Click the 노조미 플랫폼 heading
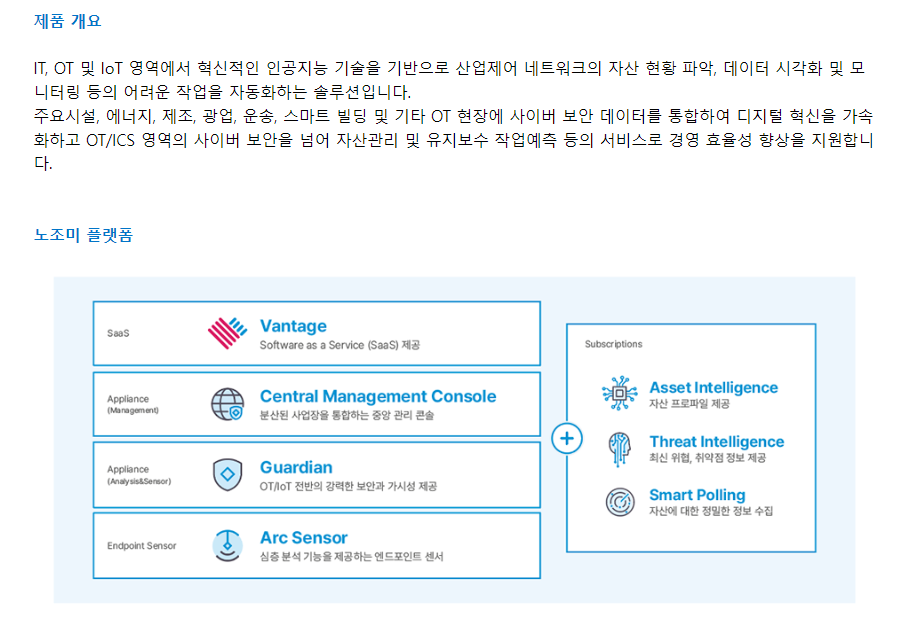The image size is (919, 642). 83,235
